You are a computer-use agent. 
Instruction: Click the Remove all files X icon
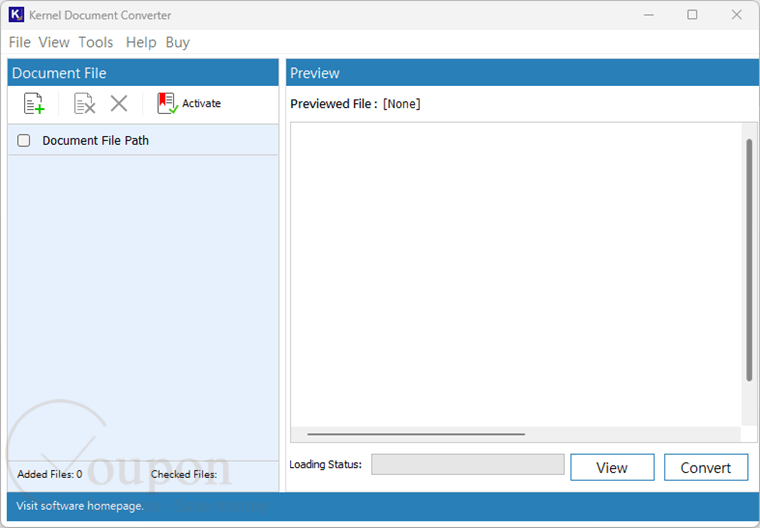(119, 103)
